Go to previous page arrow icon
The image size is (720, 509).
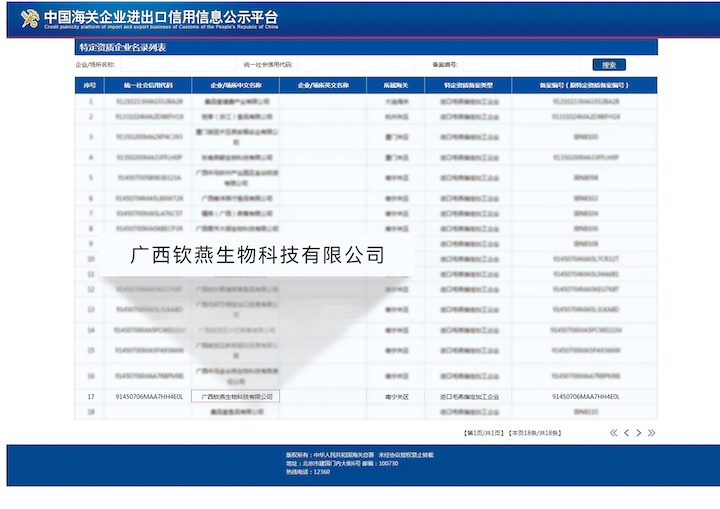pos(626,433)
